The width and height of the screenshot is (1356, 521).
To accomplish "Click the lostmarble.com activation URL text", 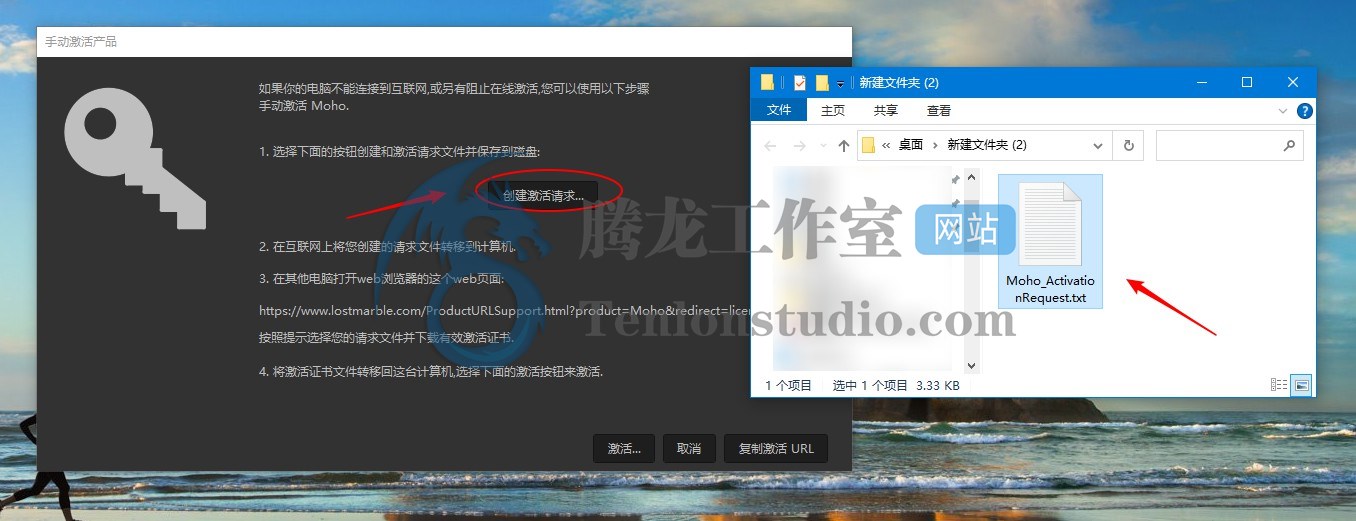I will (x=505, y=311).
